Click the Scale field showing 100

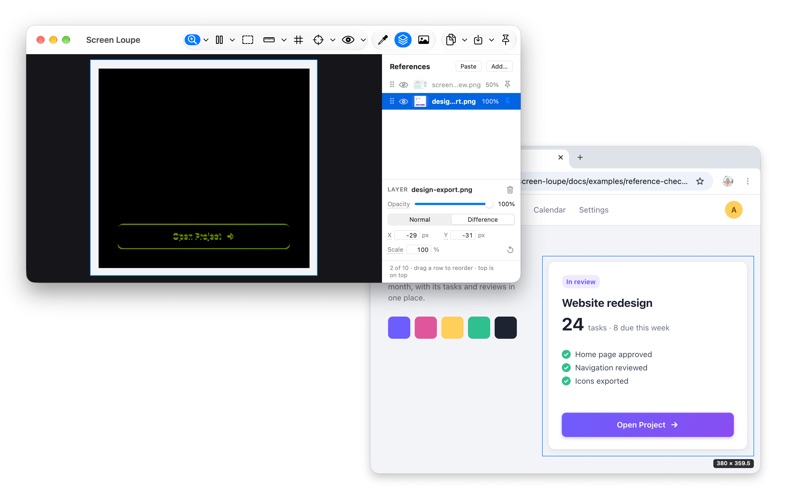click(418, 249)
